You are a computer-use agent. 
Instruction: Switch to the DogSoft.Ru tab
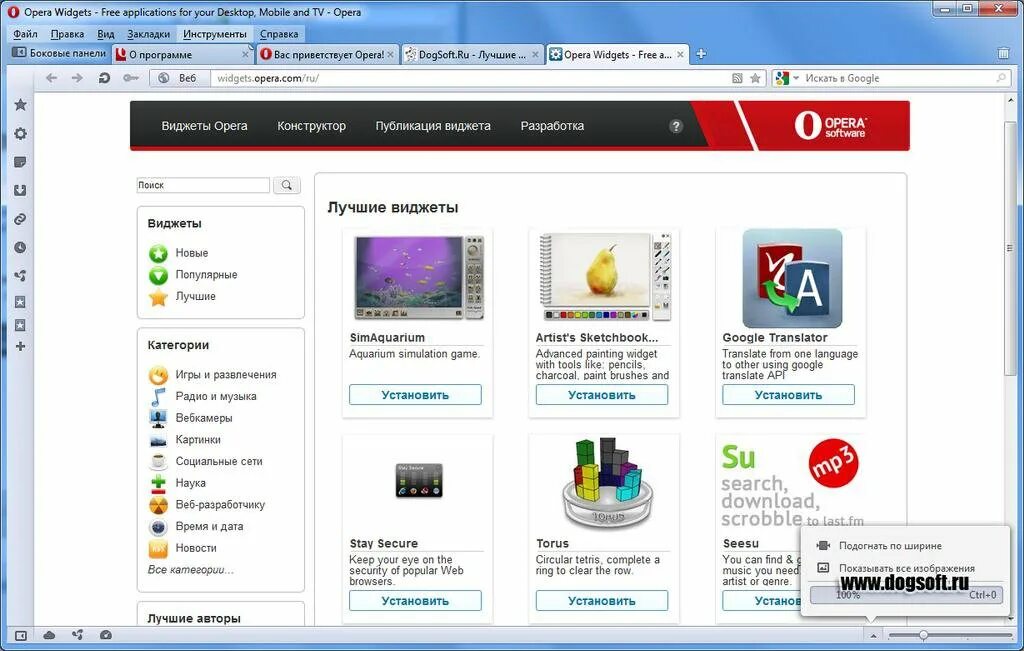472,55
